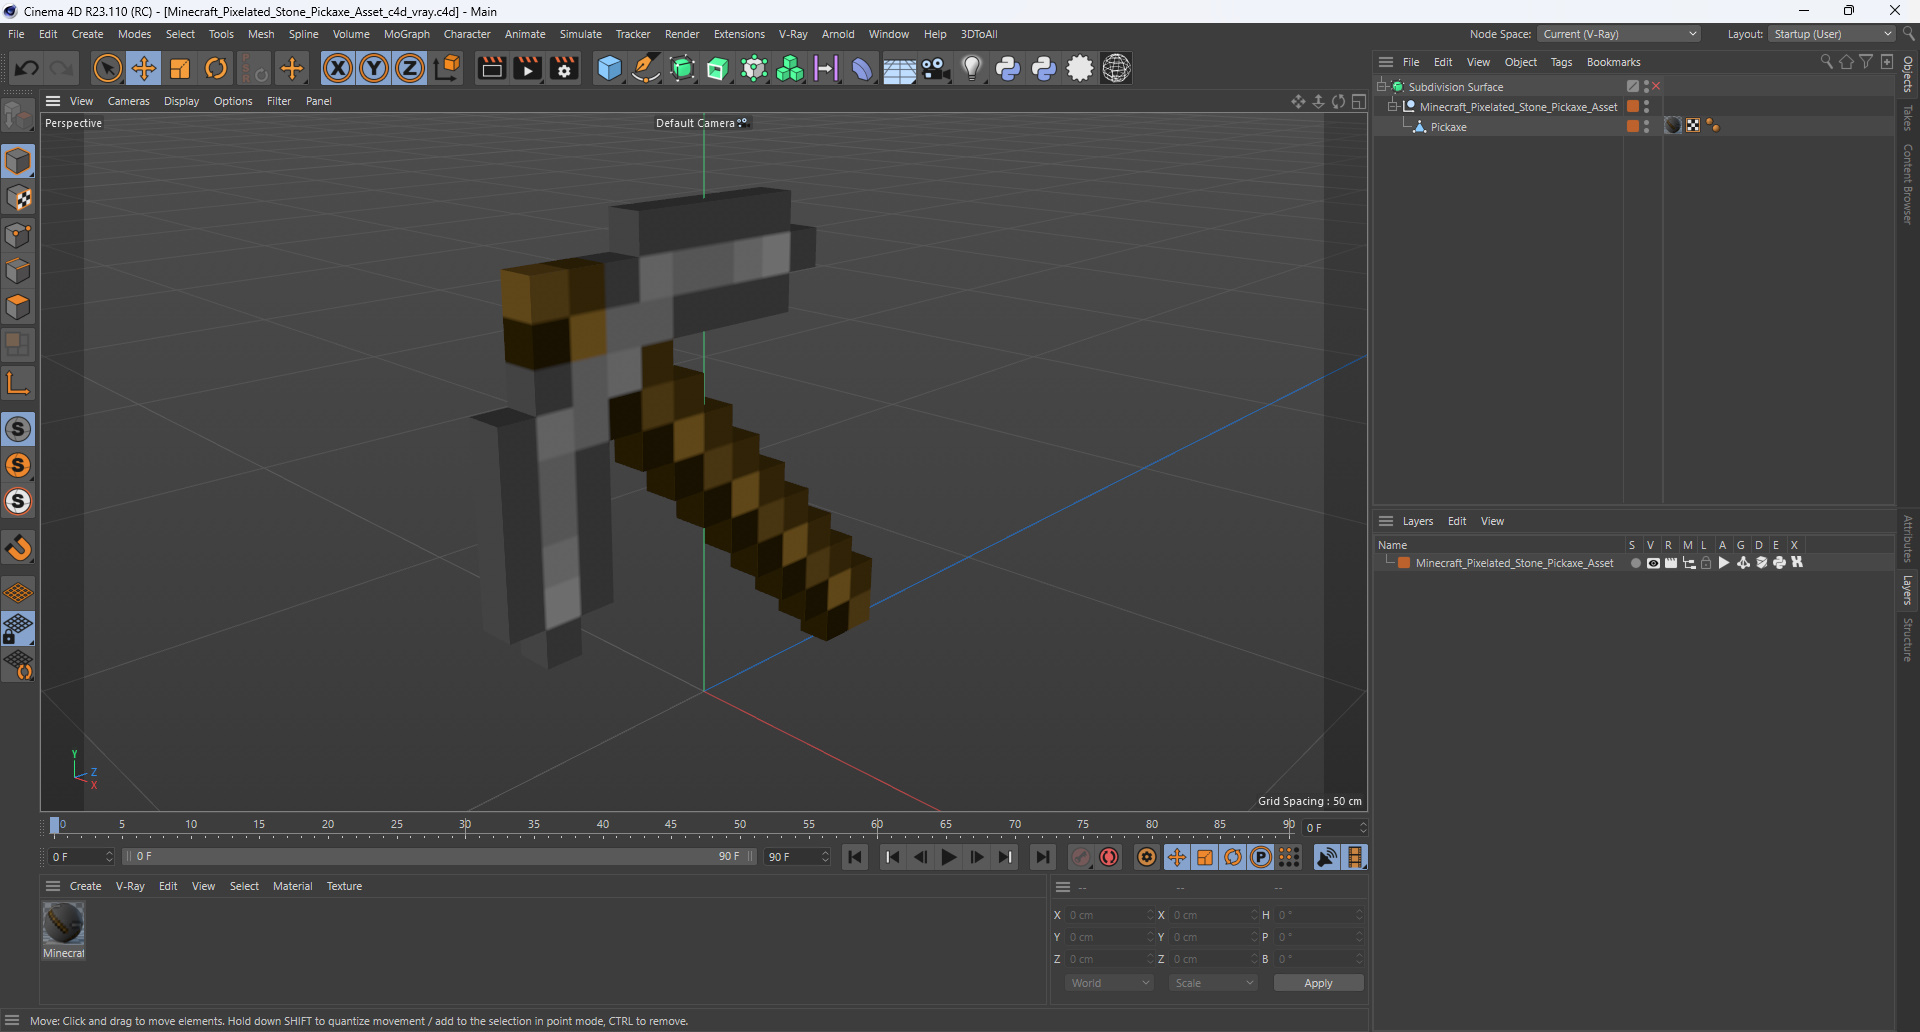Render to Picture Viewer

527,68
